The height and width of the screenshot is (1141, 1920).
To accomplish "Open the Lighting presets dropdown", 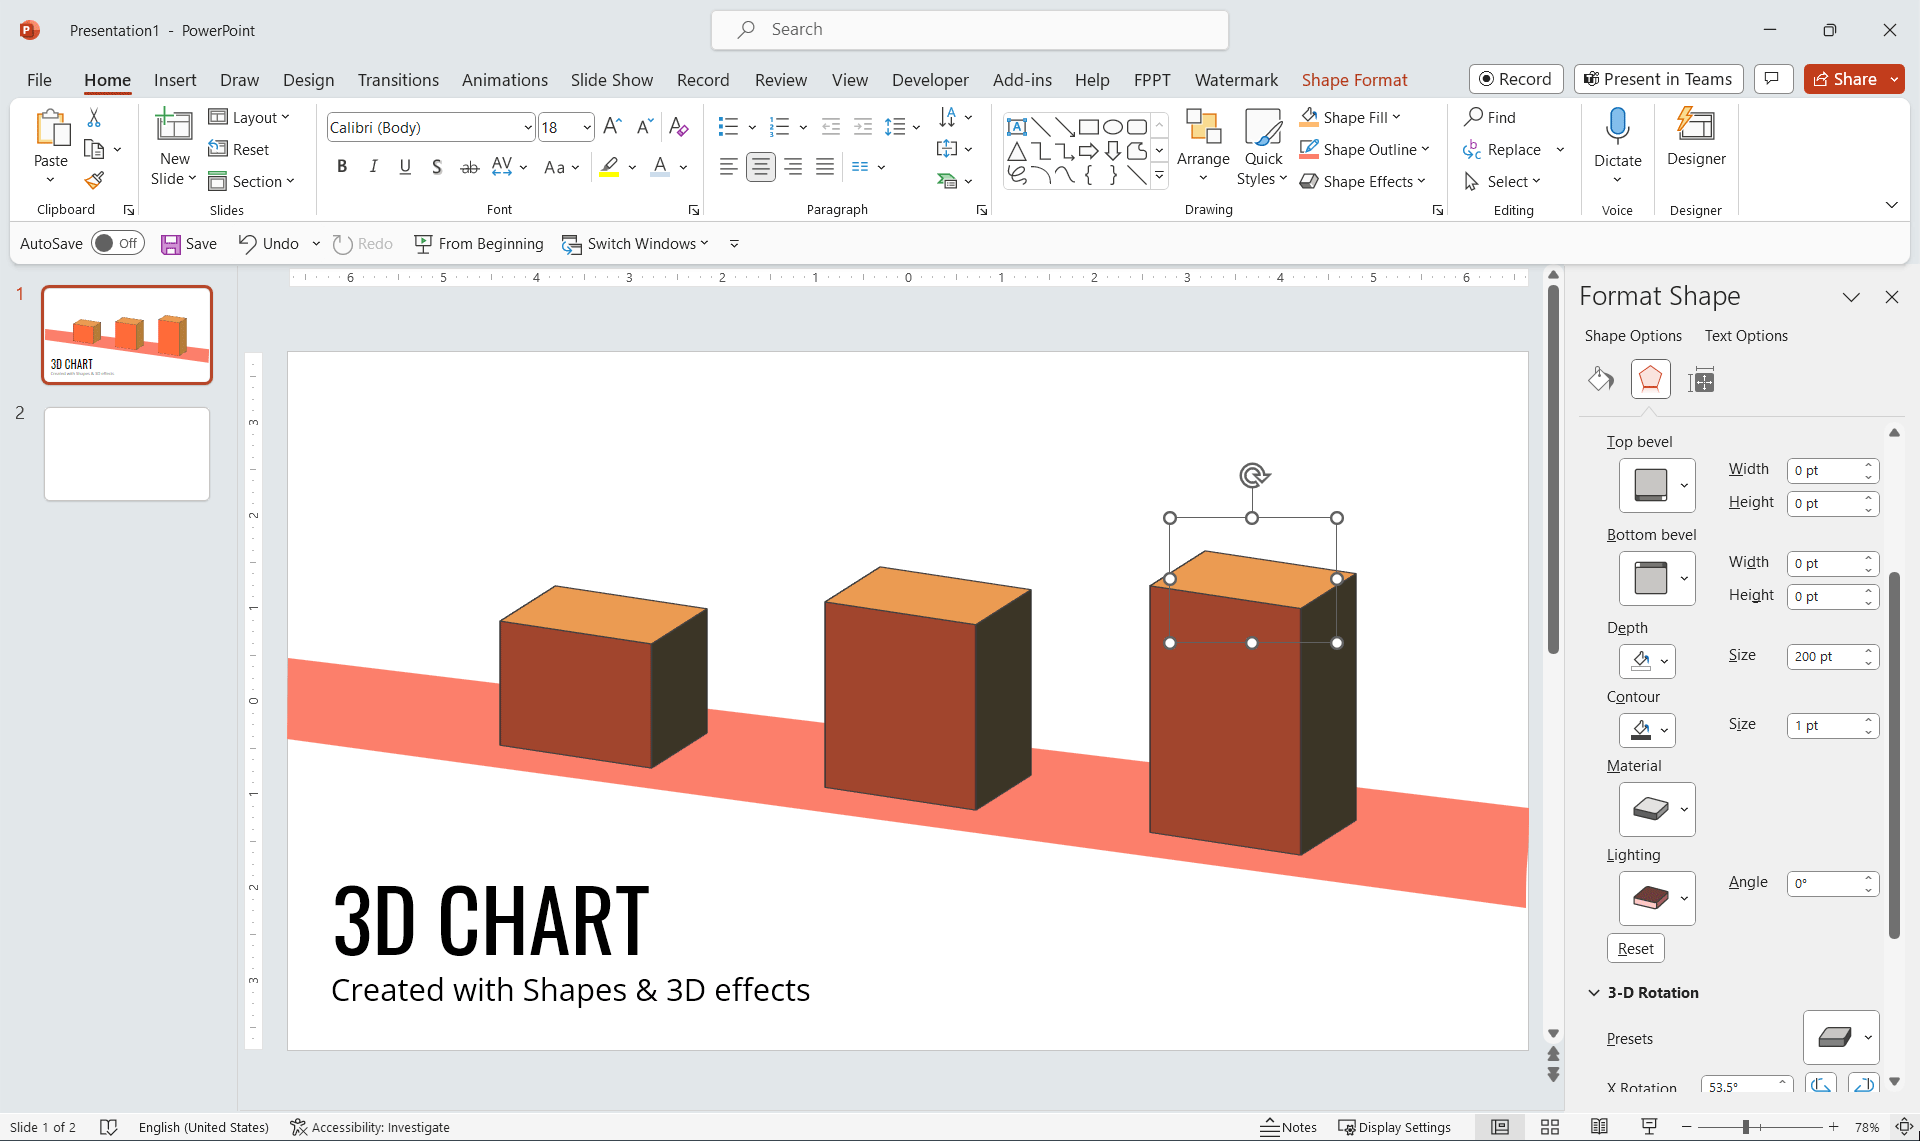I will pos(1685,898).
